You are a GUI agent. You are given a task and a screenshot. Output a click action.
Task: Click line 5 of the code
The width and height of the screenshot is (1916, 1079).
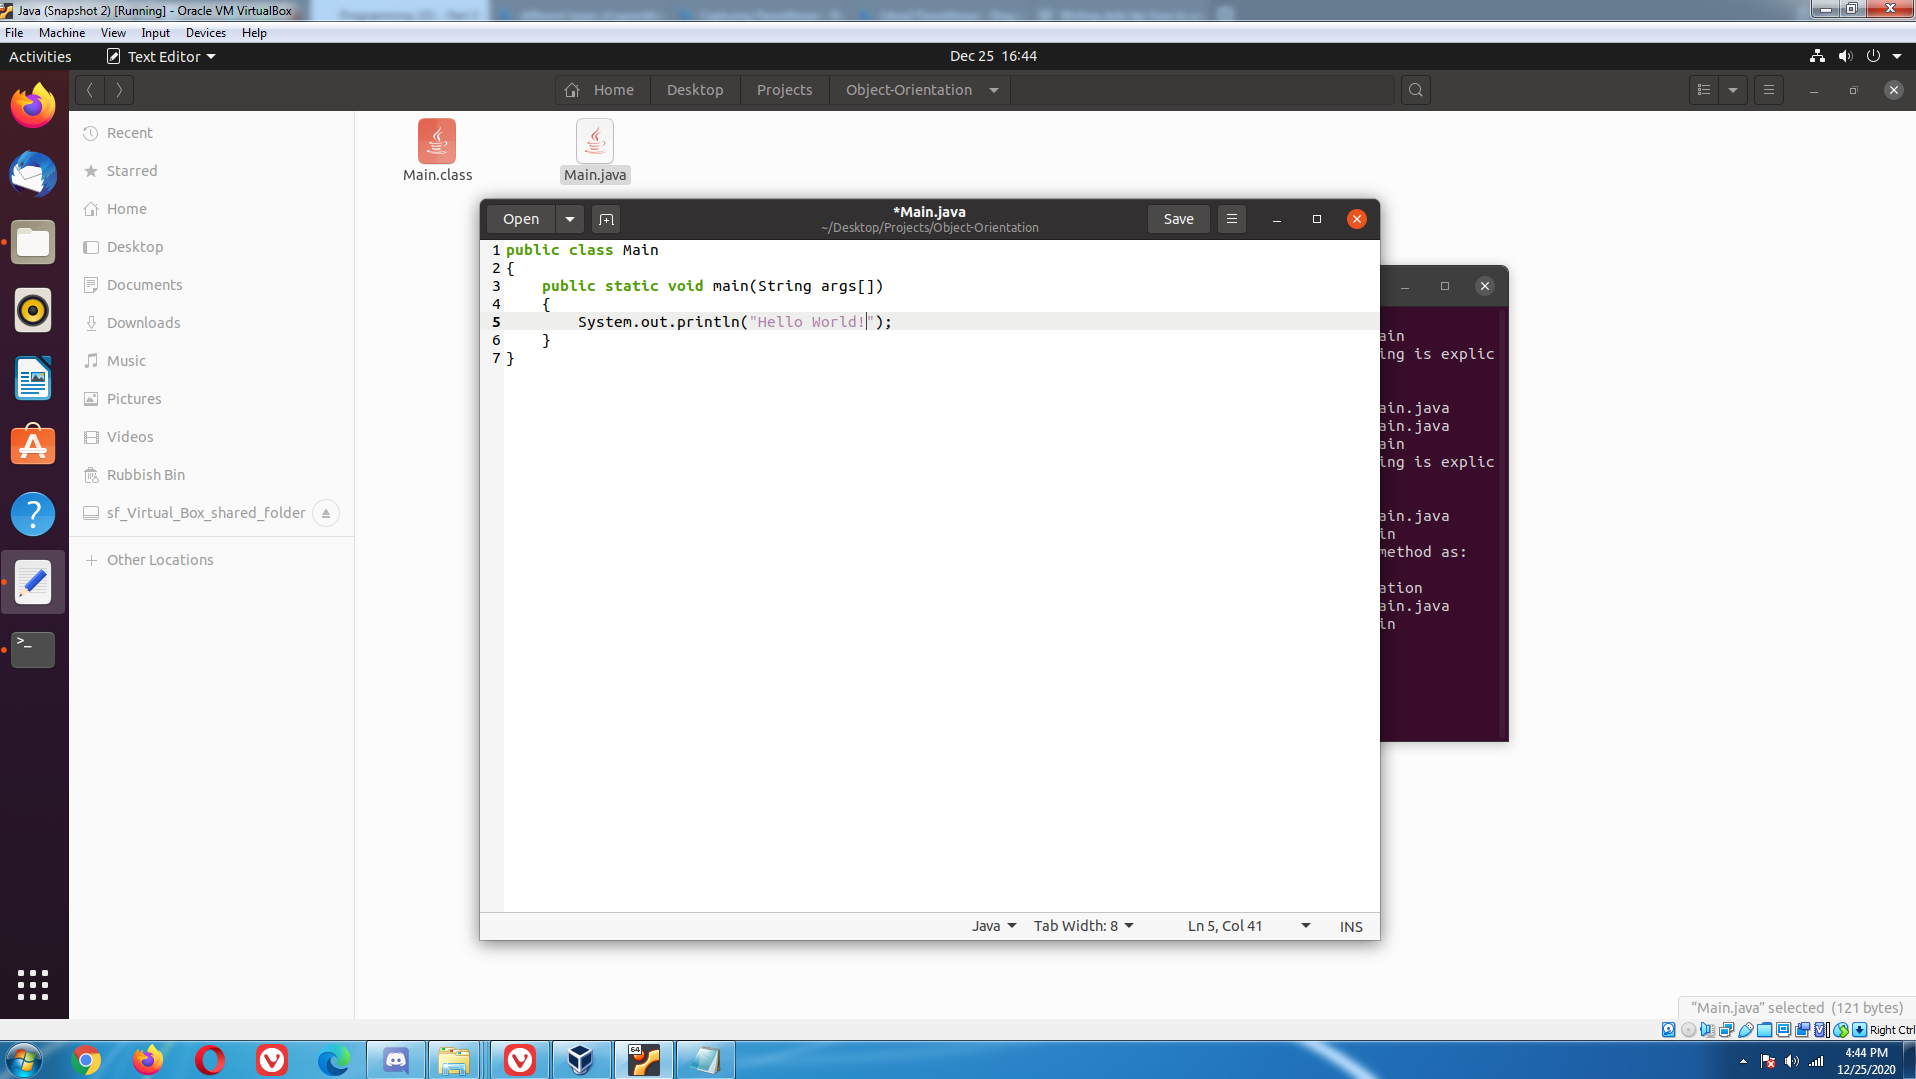[x=930, y=322]
